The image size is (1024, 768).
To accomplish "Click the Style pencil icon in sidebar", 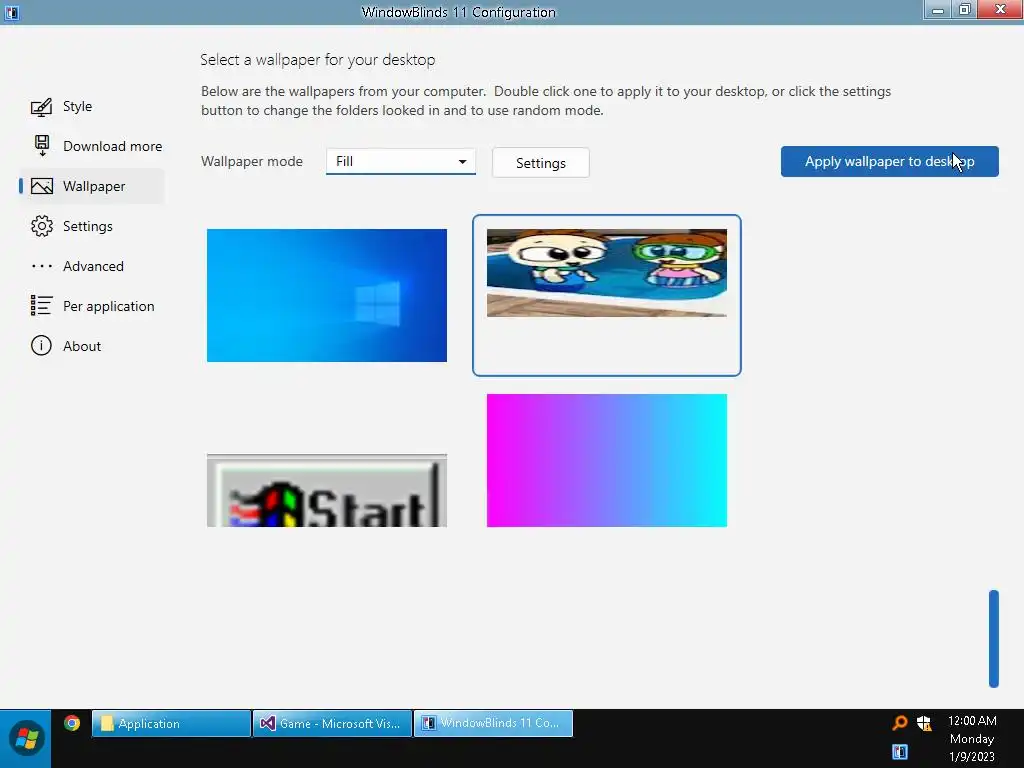I will coord(41,106).
